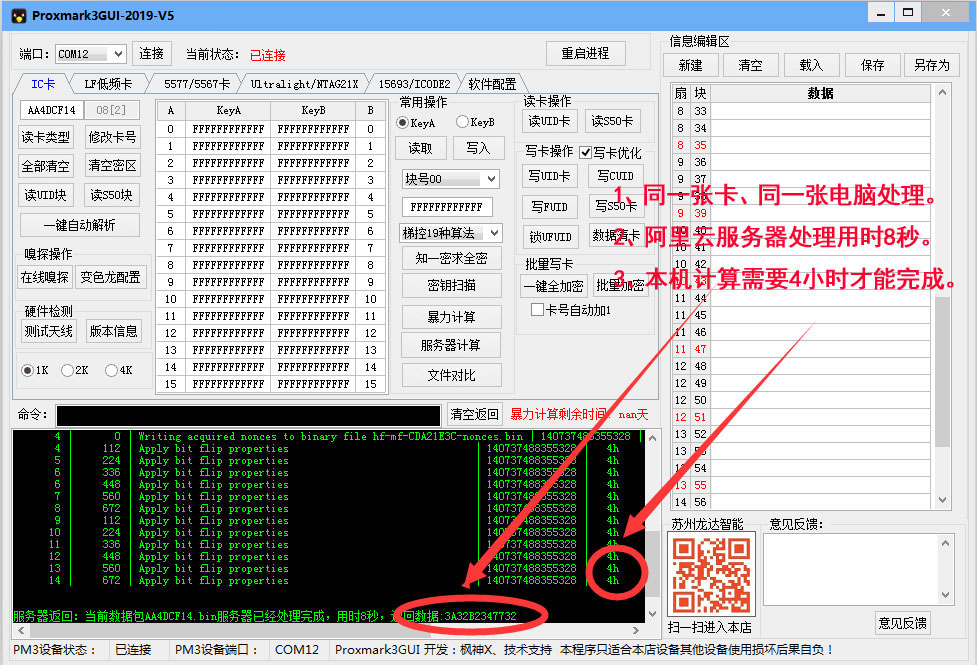Choose the 4K card size option
This screenshot has height=665, width=977.
[x=111, y=370]
